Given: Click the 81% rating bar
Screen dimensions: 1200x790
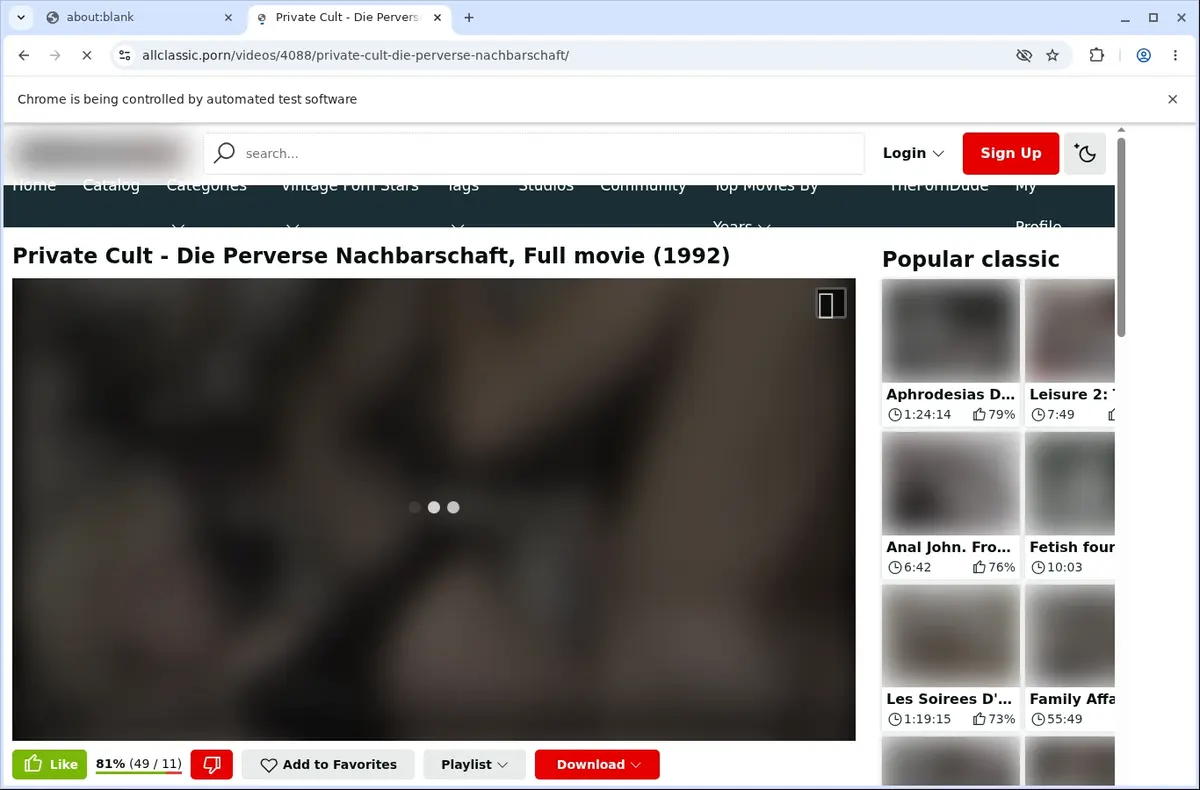Looking at the screenshot, I should [138, 765].
